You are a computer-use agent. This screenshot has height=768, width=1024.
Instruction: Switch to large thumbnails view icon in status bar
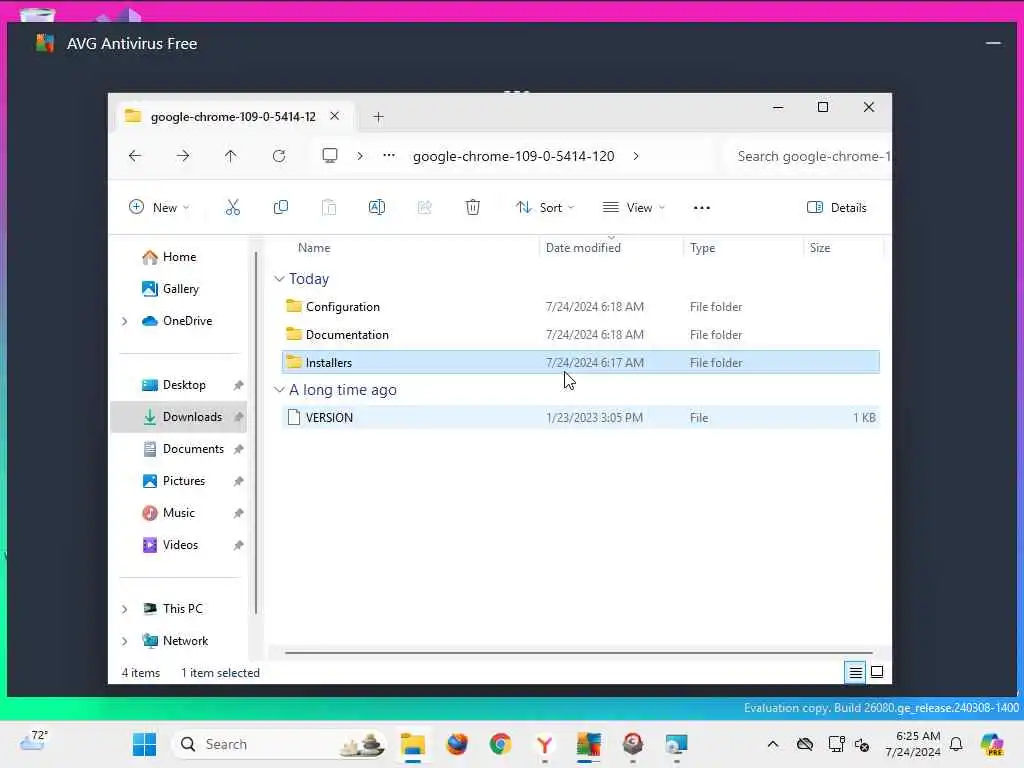coord(877,672)
